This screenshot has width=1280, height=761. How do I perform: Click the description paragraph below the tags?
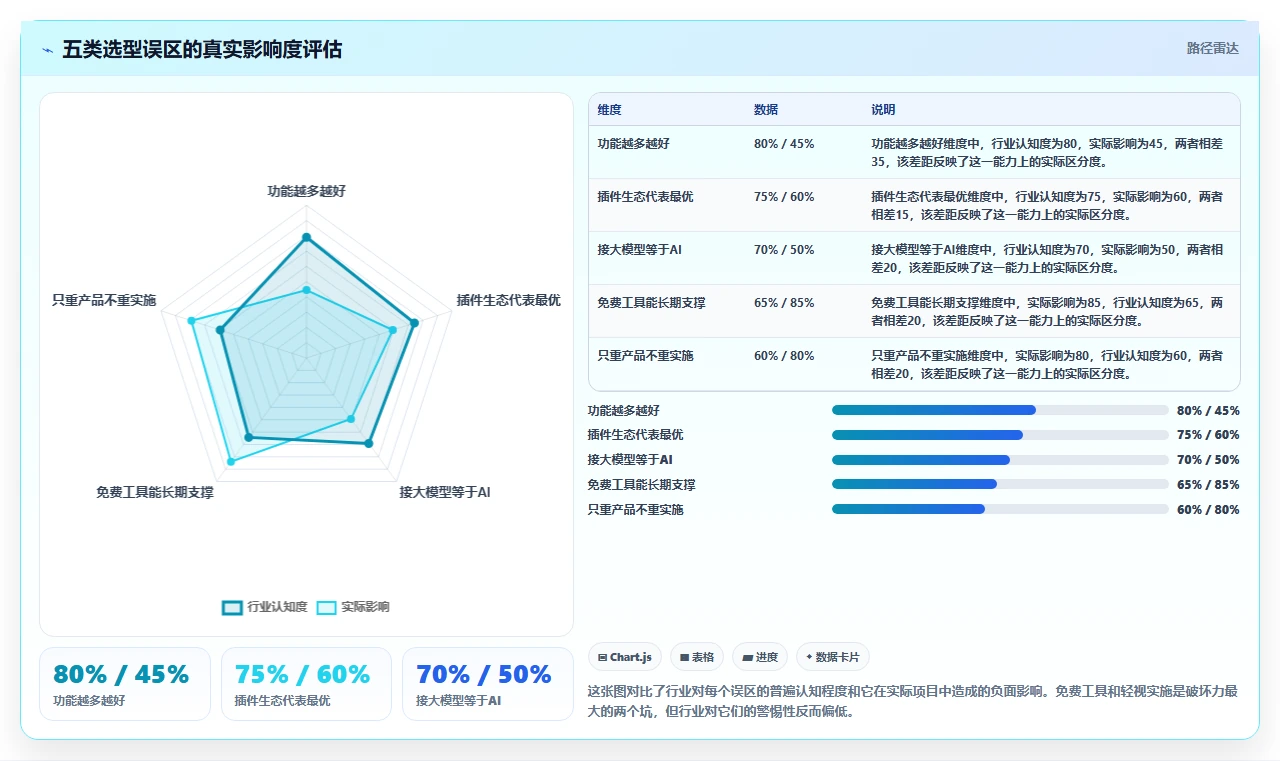point(913,702)
